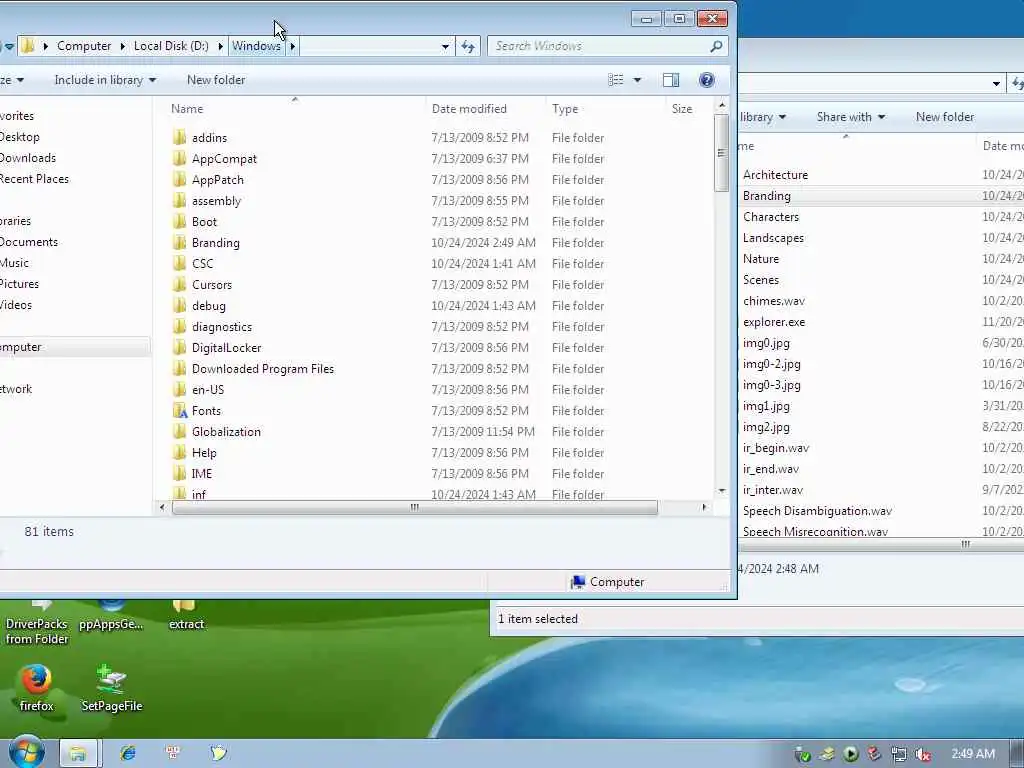
Task: Select the CSC folder icon
Action: [180, 264]
